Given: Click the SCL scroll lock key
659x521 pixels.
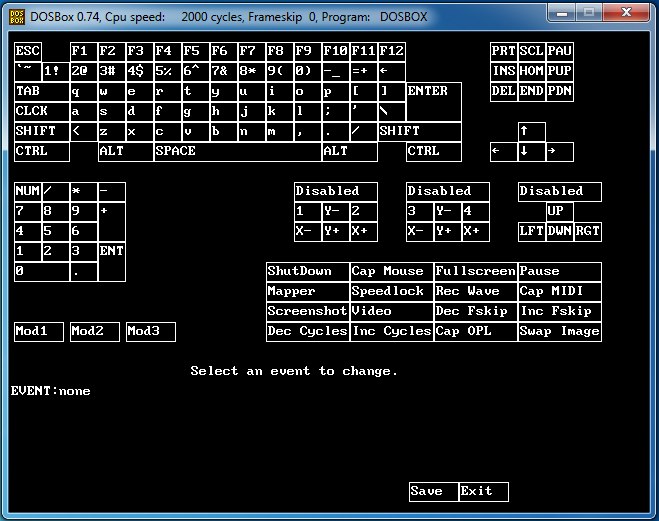Looking at the screenshot, I should pos(532,51).
